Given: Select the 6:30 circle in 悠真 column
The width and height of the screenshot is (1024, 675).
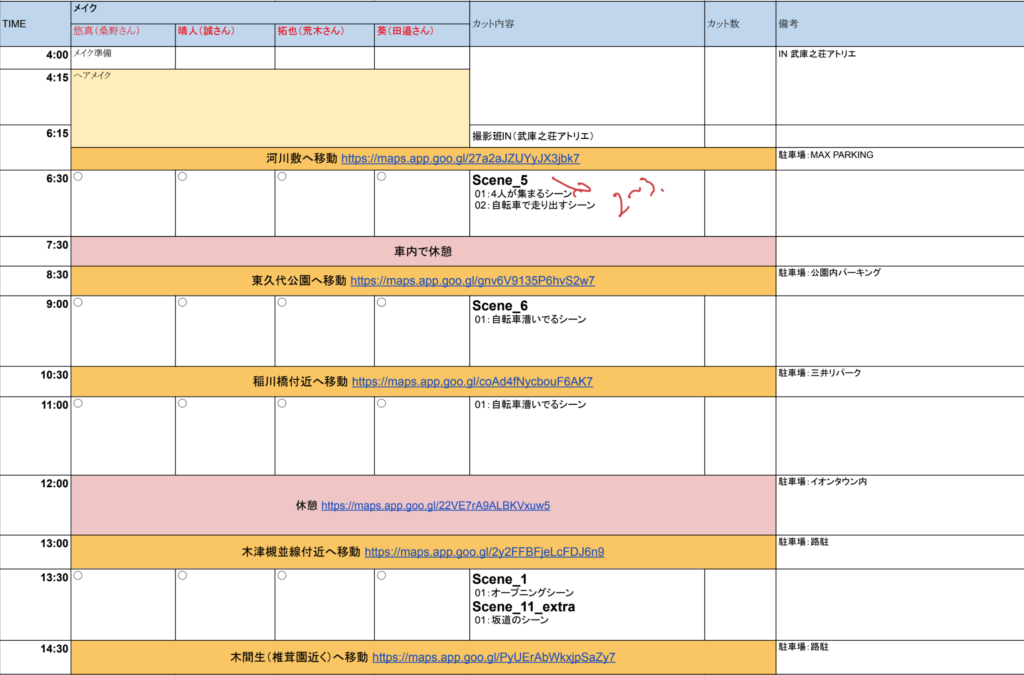Looking at the screenshot, I should pos(78,177).
